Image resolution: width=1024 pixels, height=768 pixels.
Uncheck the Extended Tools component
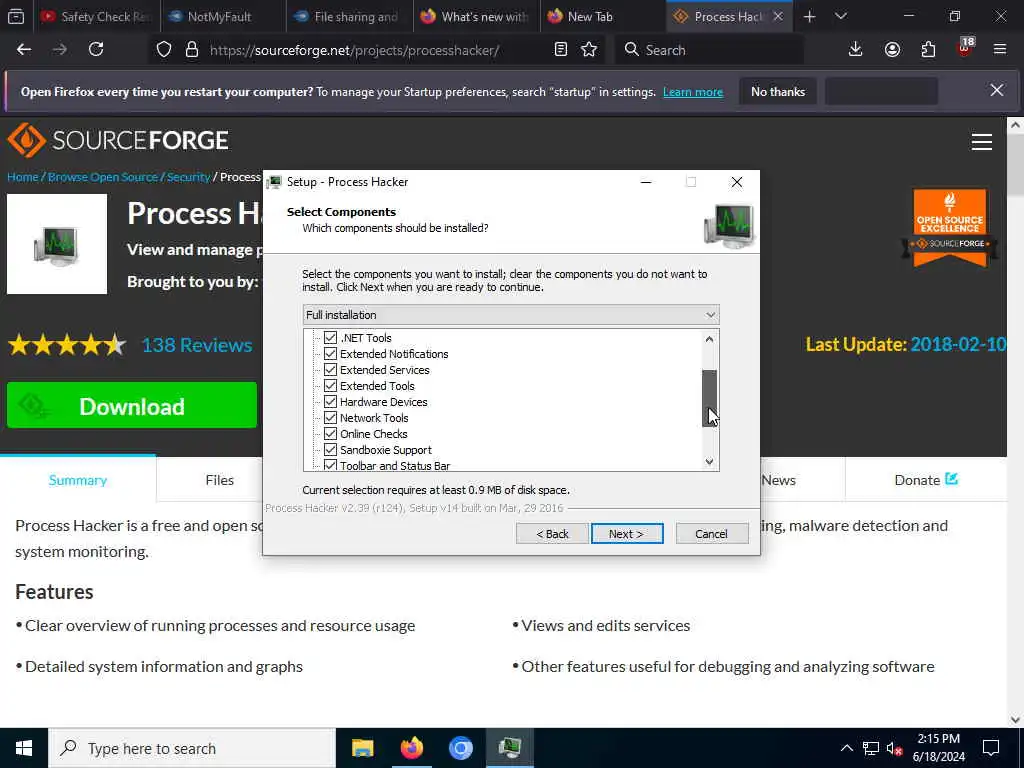pos(330,386)
